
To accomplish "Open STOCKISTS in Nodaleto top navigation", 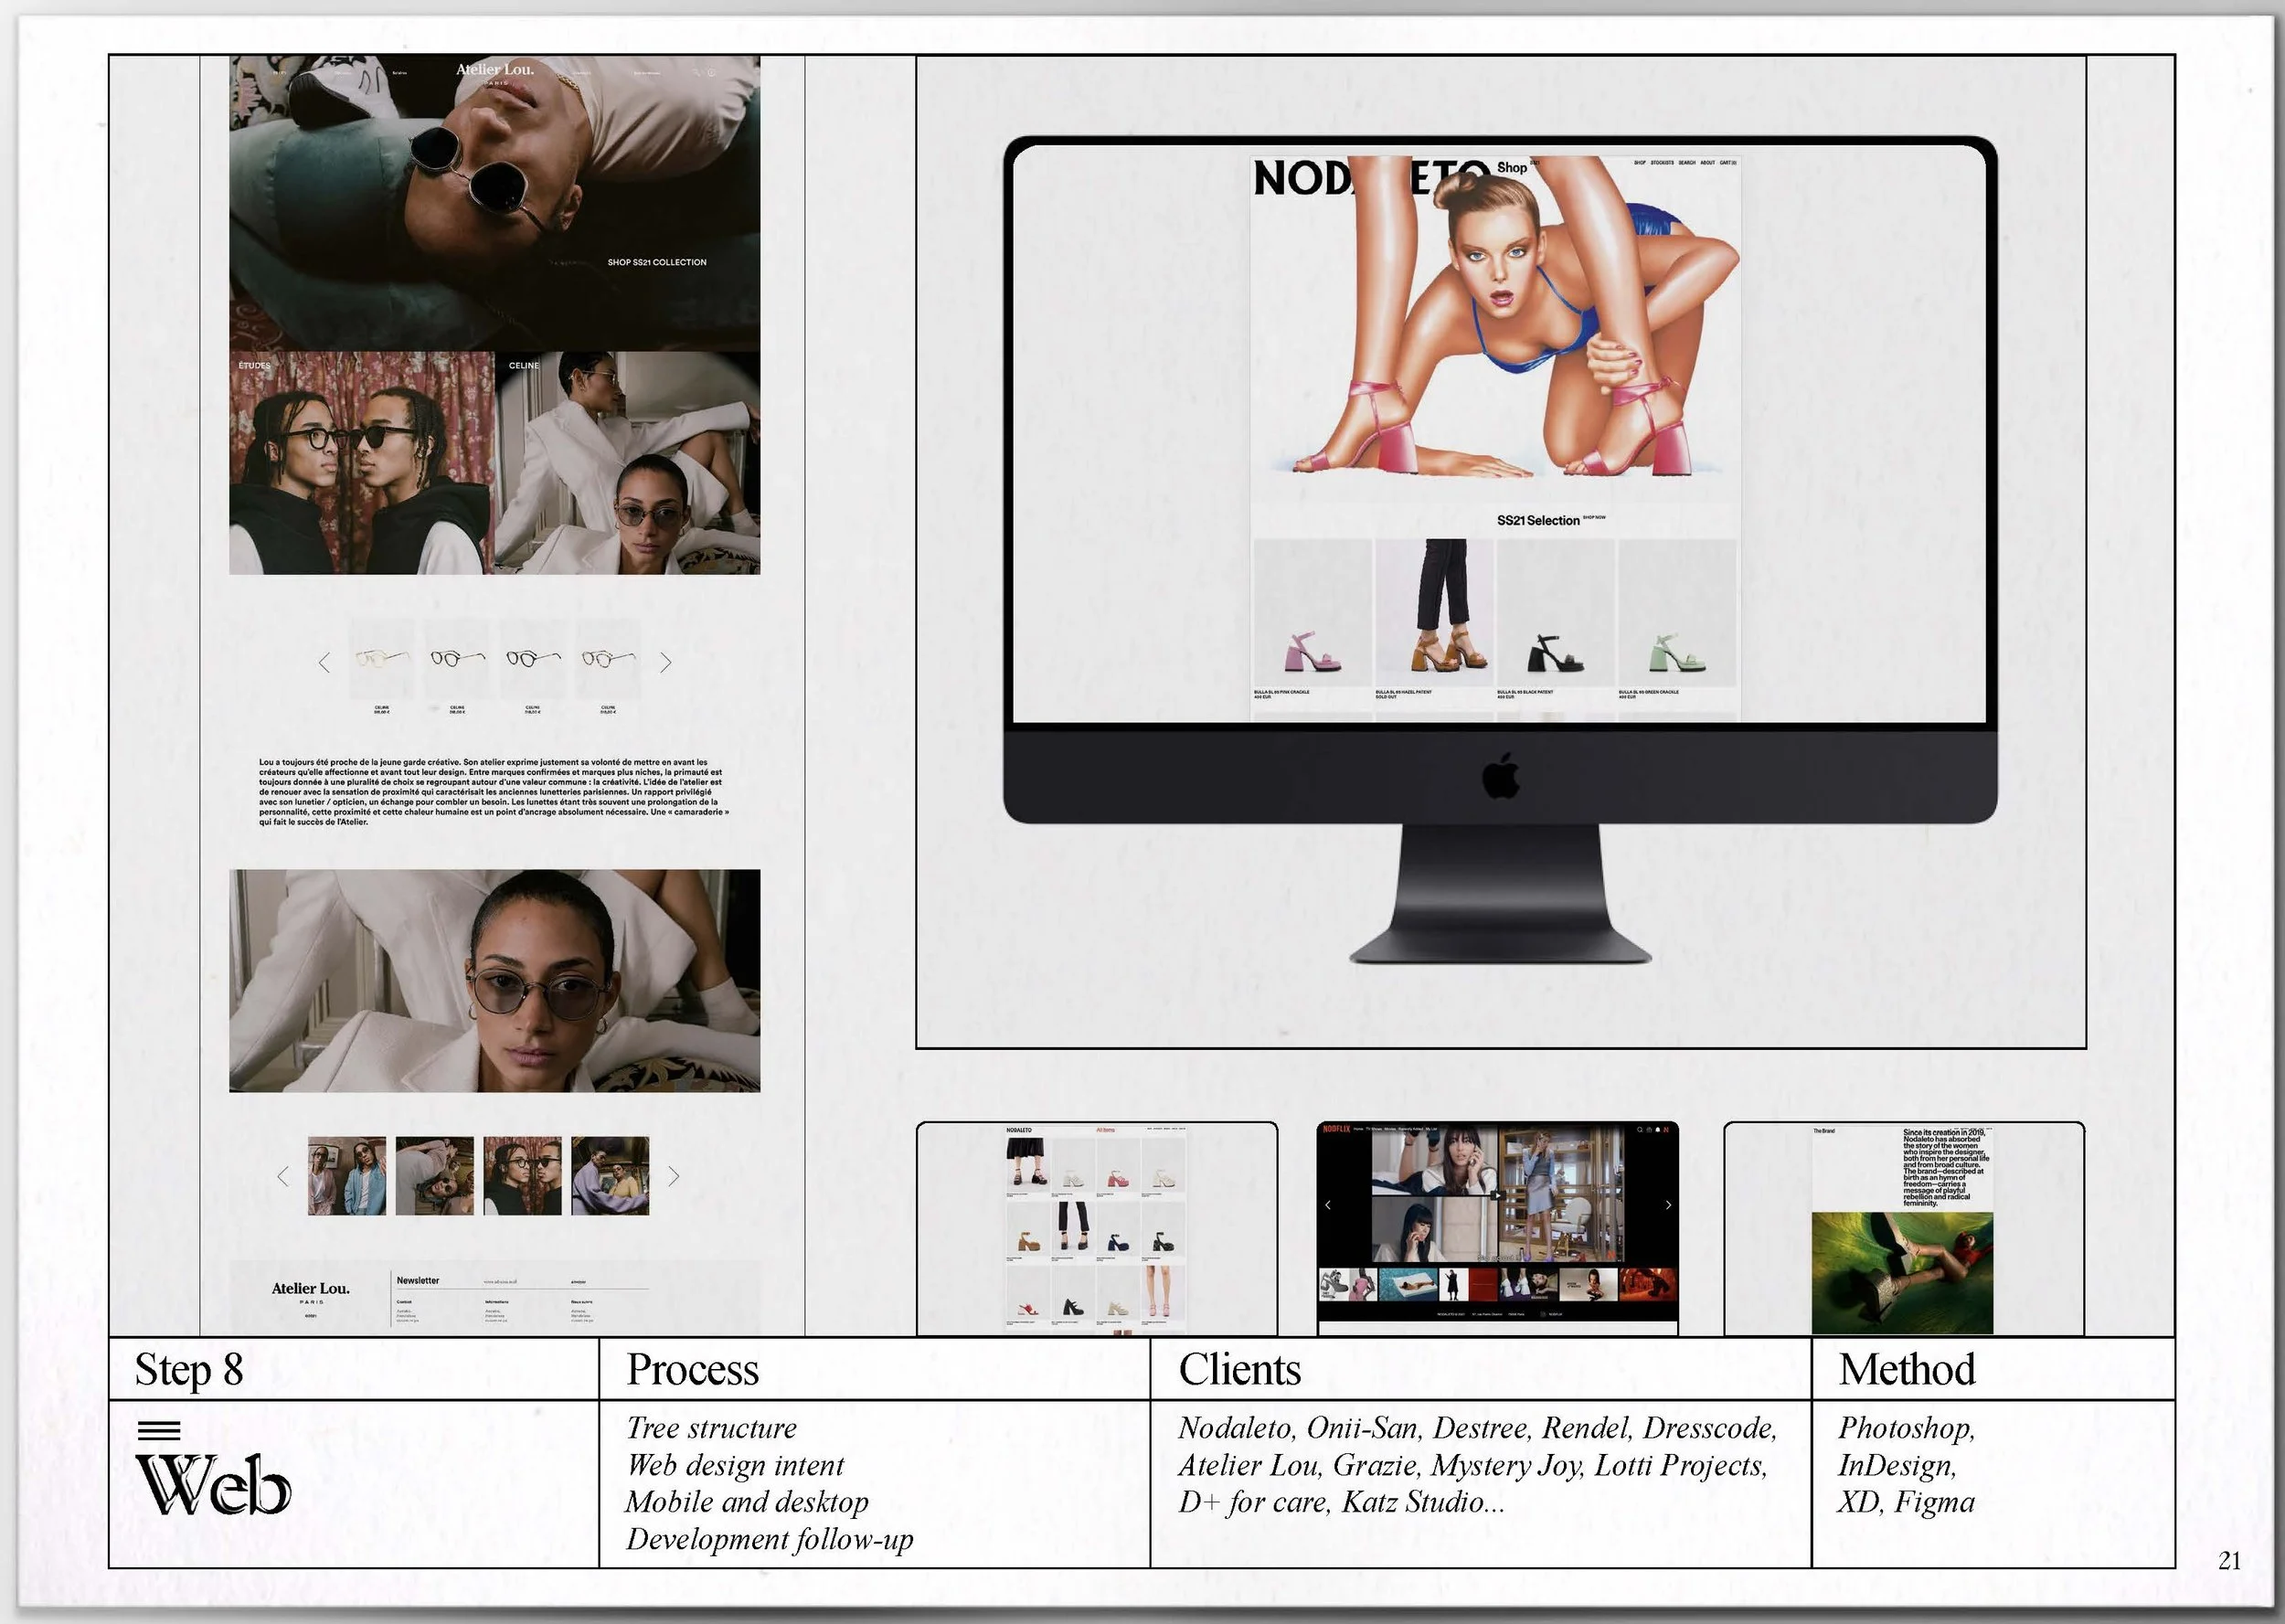I will click(1662, 163).
